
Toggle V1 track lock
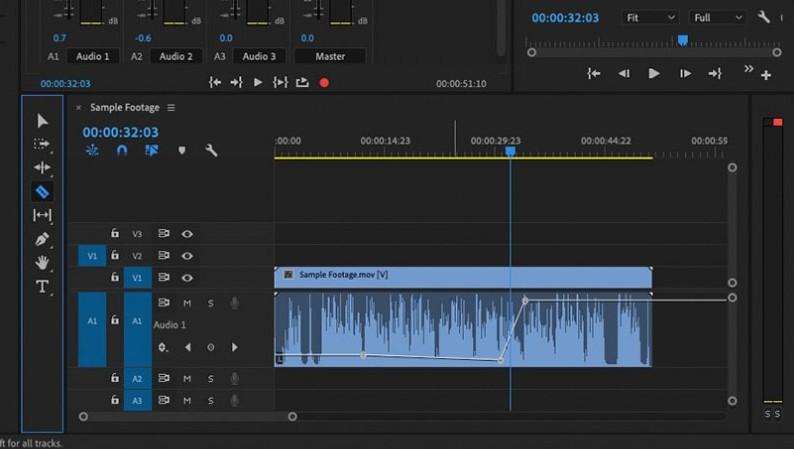(115, 277)
